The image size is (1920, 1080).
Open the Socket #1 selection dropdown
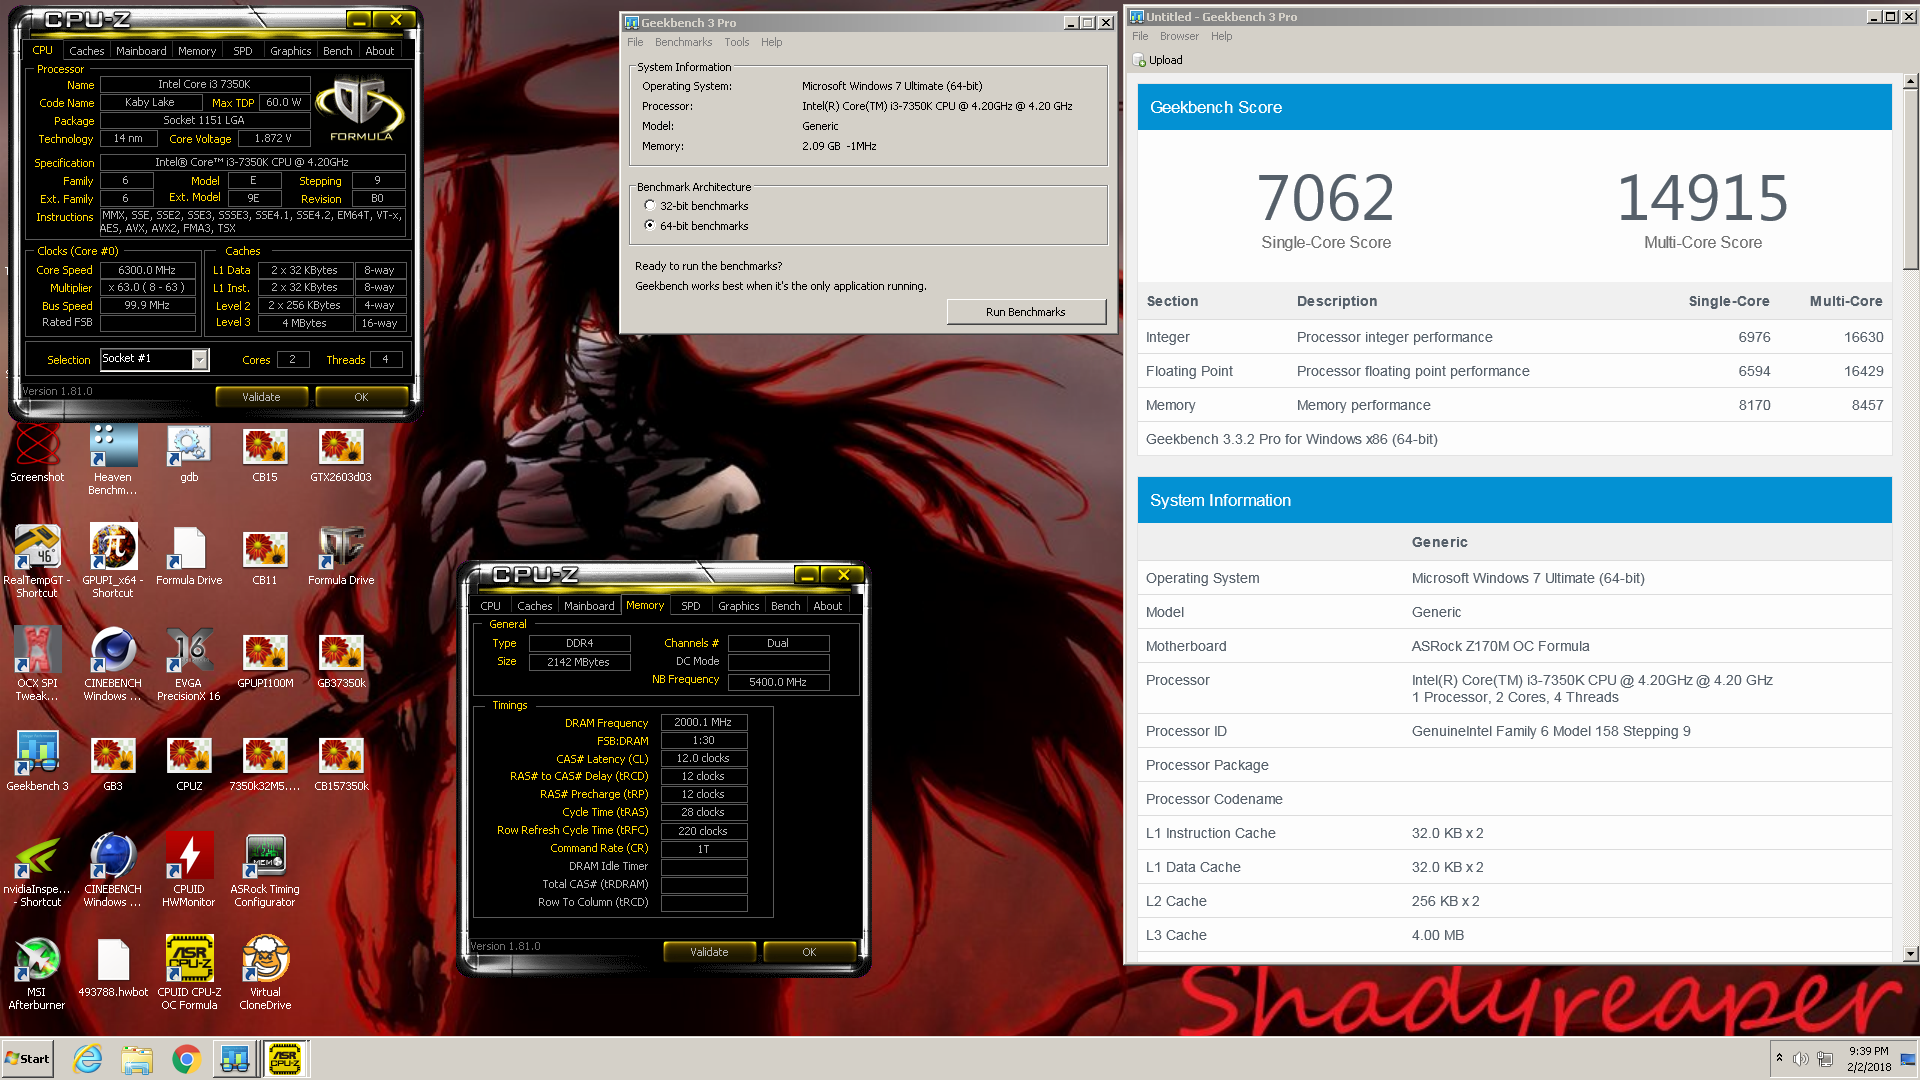[199, 359]
